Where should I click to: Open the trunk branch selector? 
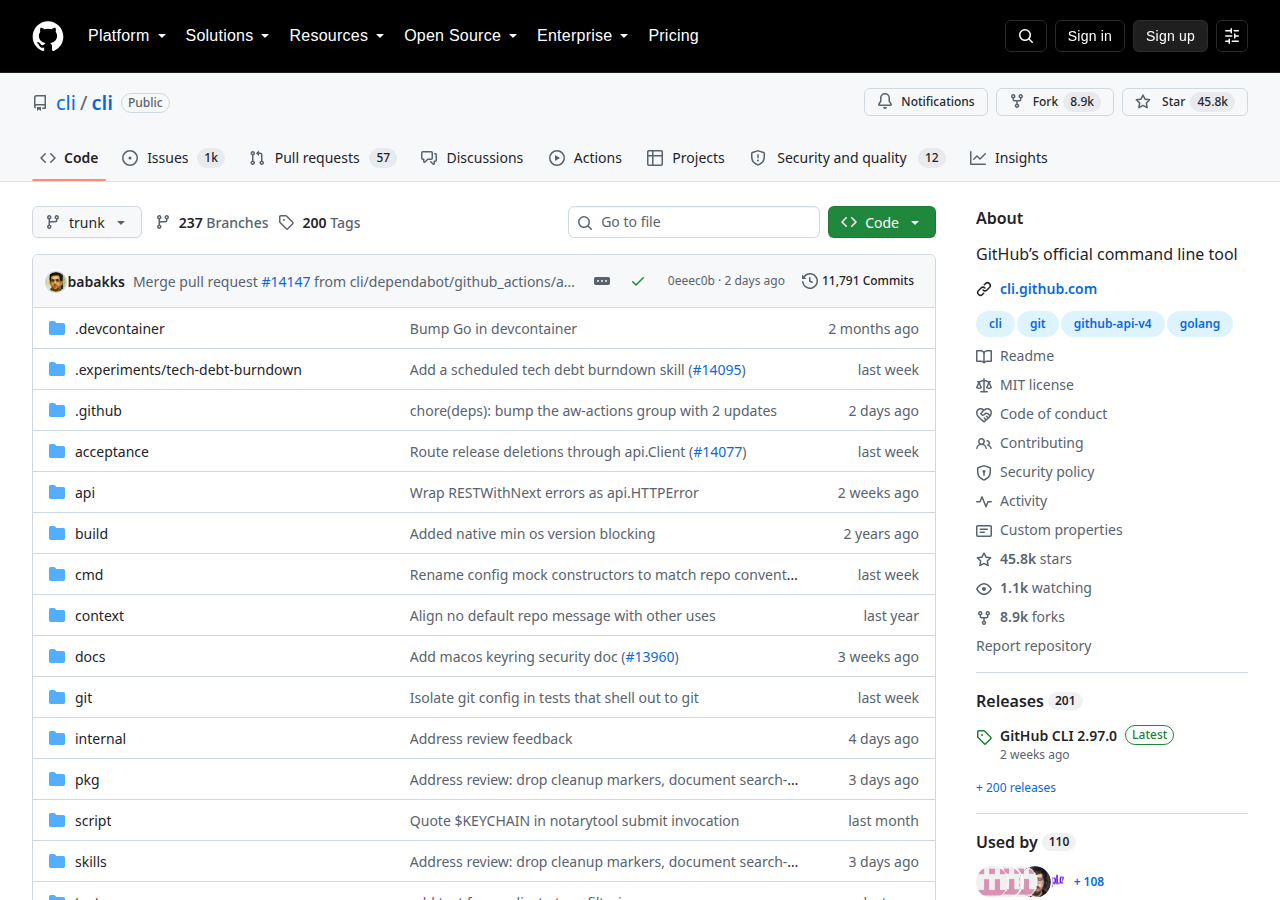point(87,222)
